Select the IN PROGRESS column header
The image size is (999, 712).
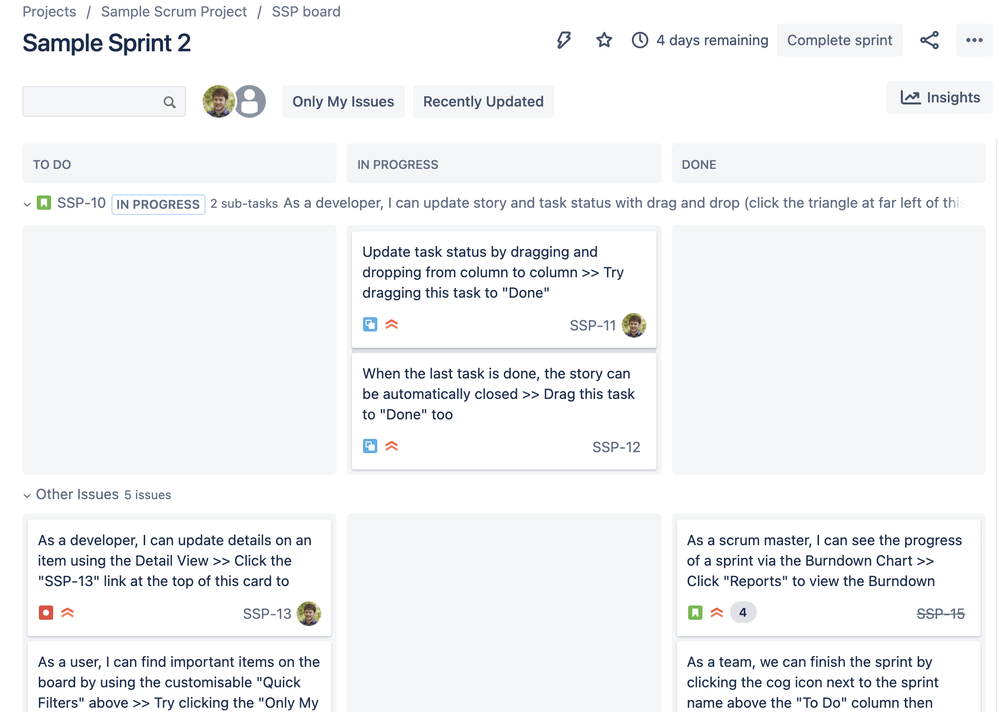point(504,164)
